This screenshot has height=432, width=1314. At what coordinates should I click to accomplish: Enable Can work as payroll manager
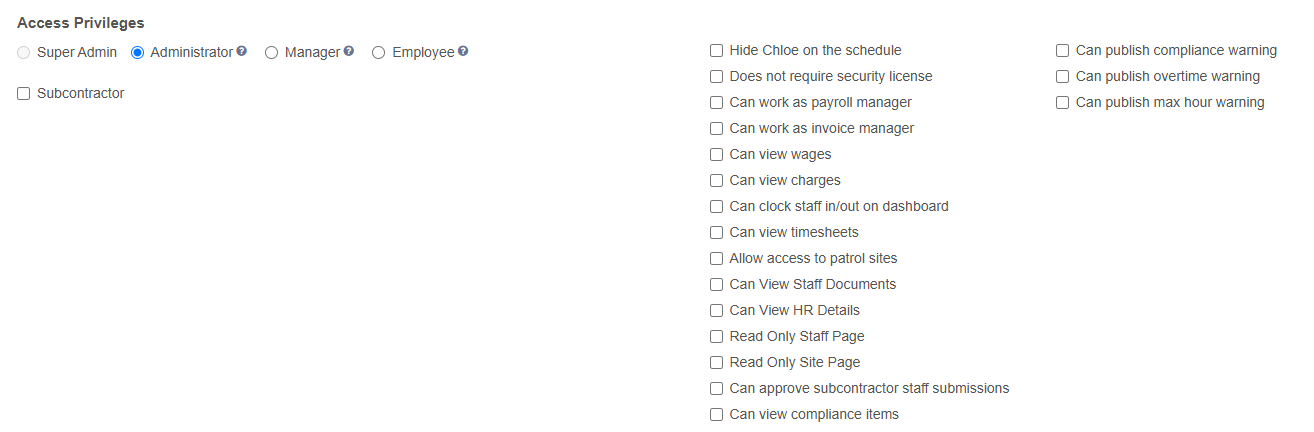point(716,103)
